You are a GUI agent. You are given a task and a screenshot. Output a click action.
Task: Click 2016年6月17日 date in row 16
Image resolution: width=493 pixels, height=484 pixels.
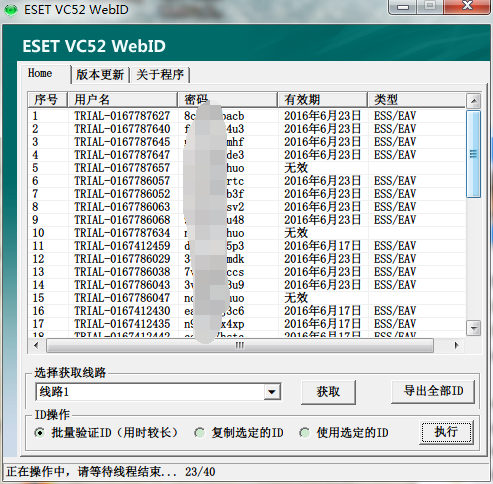pos(322,311)
